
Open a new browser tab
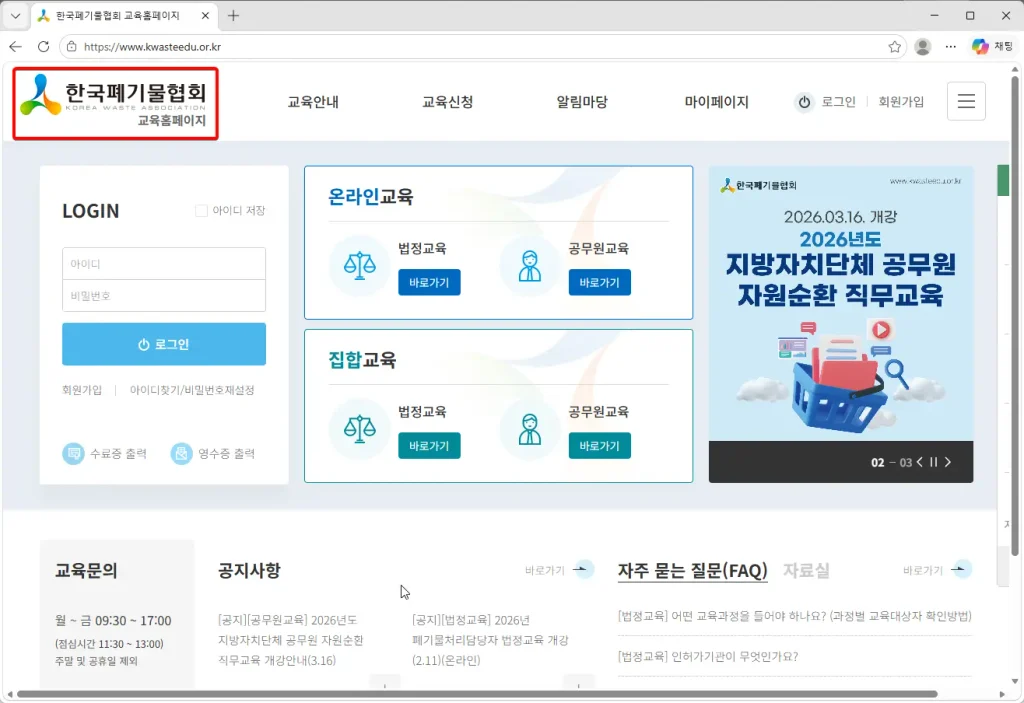pyautogui.click(x=233, y=16)
